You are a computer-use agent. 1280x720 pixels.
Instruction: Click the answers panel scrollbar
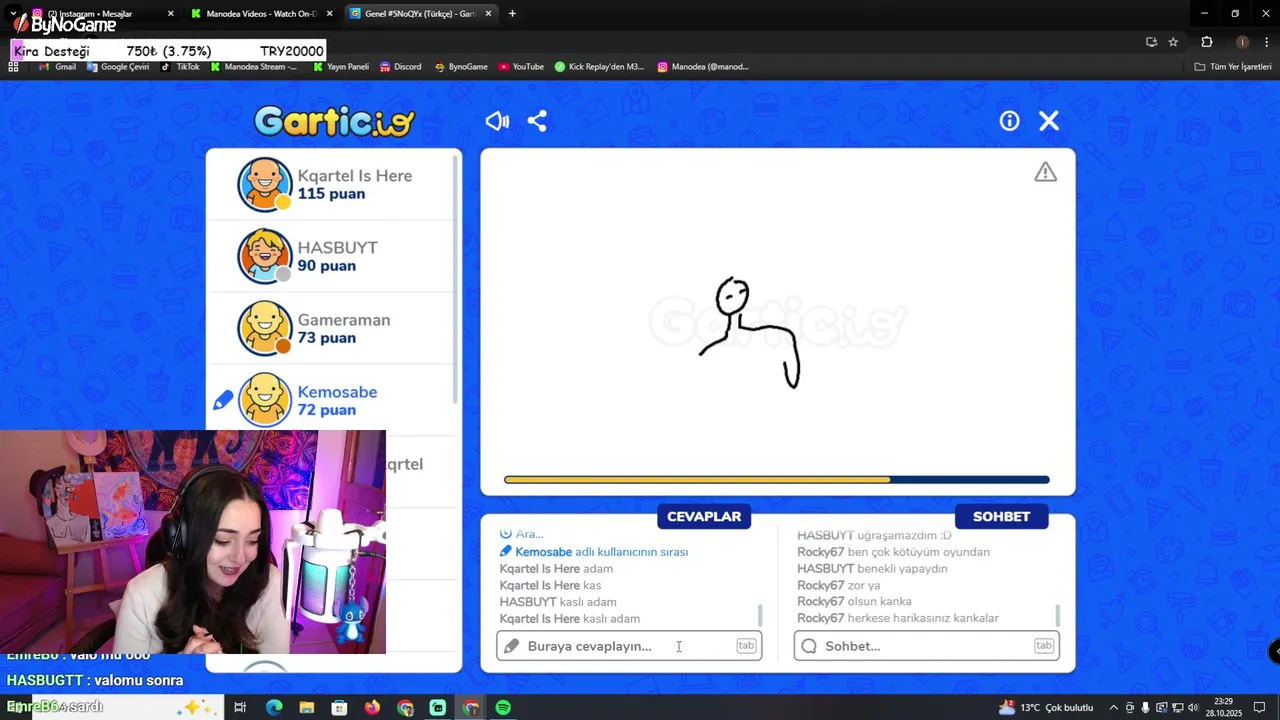point(760,615)
